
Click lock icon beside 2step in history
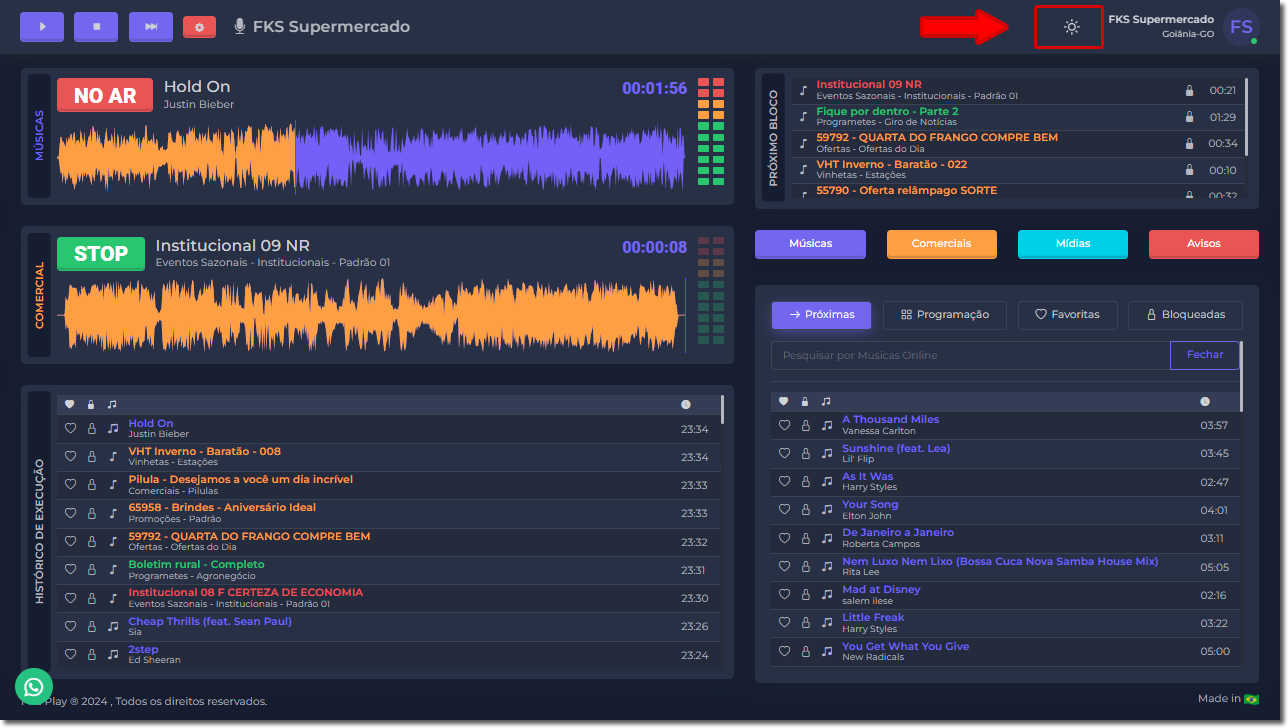[91, 654]
